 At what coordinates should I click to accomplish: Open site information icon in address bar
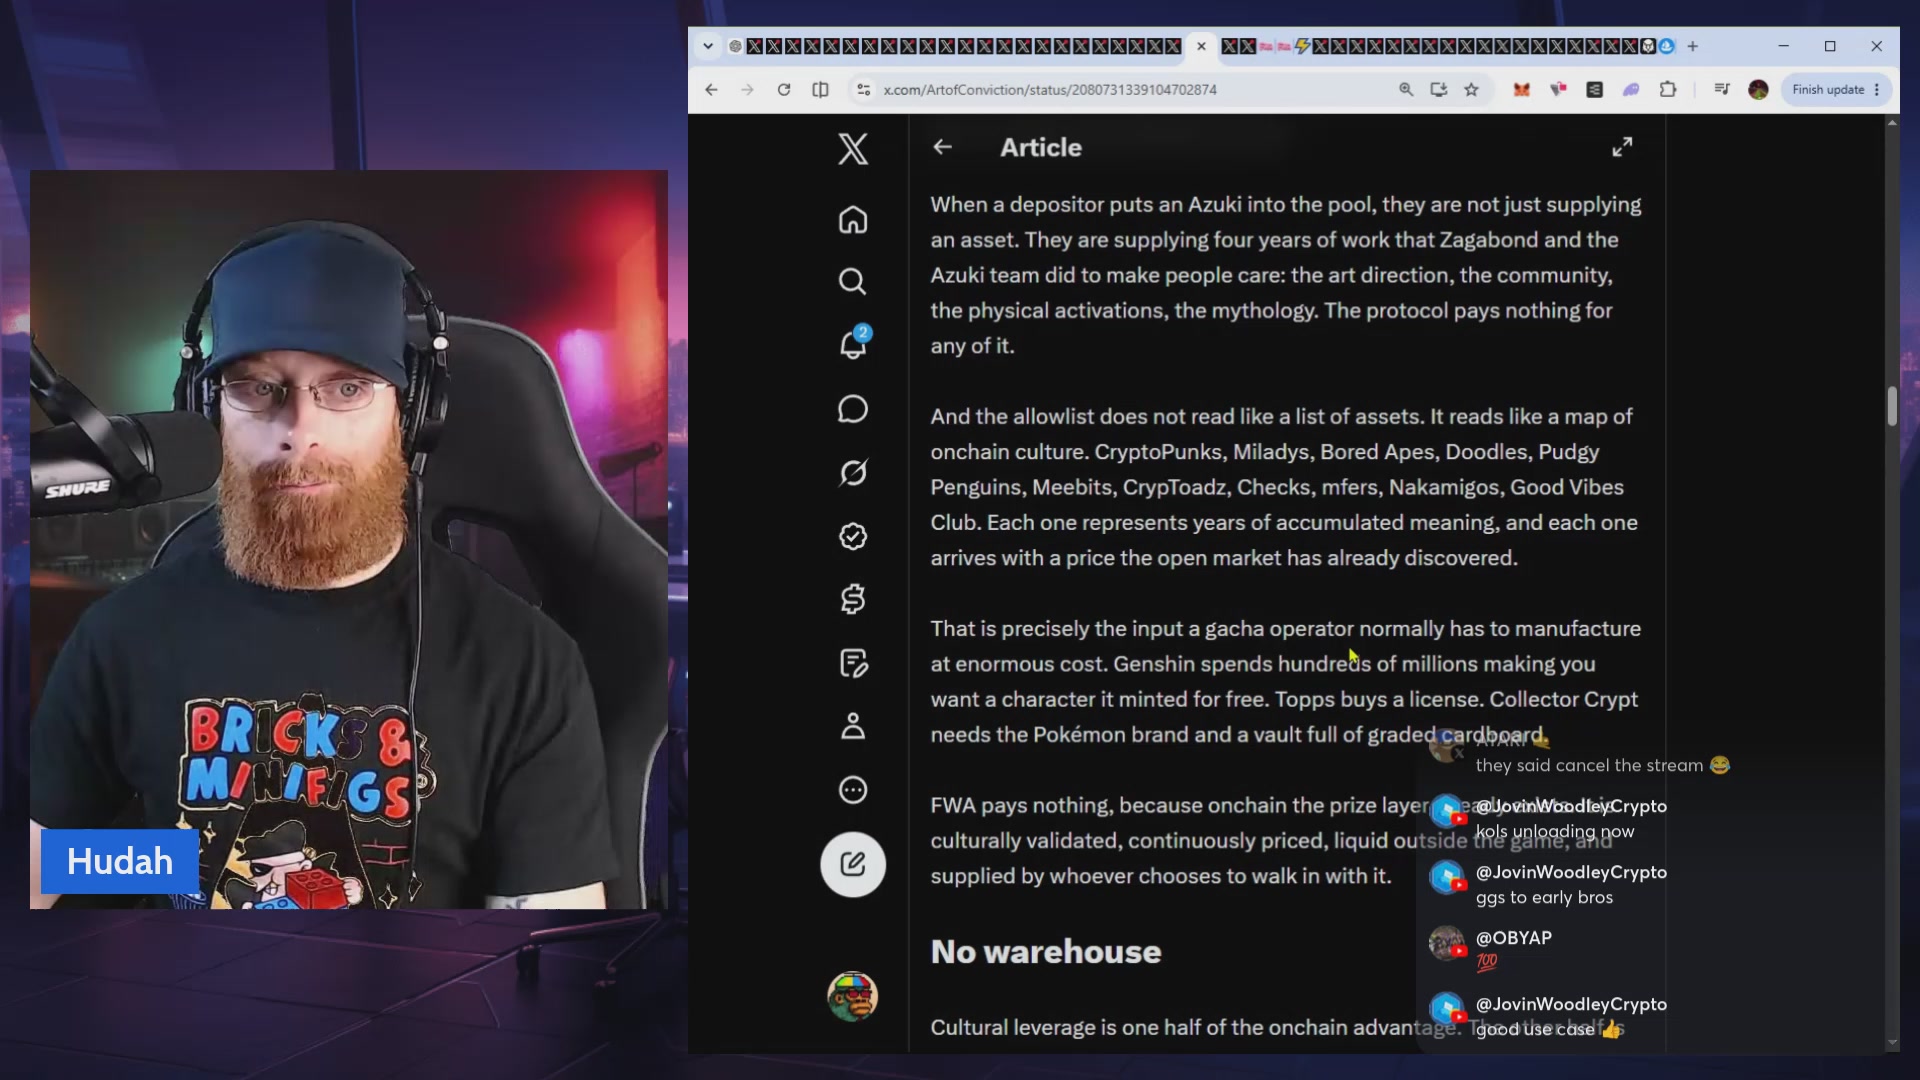[x=863, y=90]
